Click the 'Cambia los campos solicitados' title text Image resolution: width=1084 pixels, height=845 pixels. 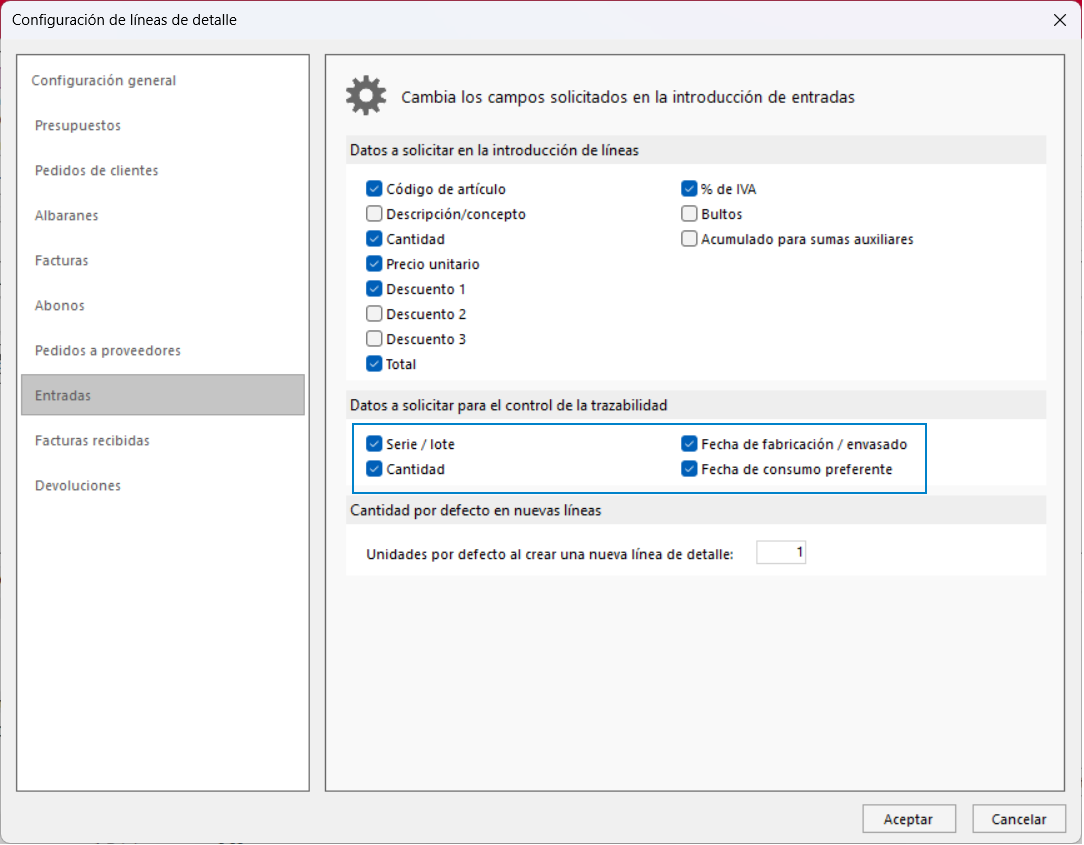point(628,97)
